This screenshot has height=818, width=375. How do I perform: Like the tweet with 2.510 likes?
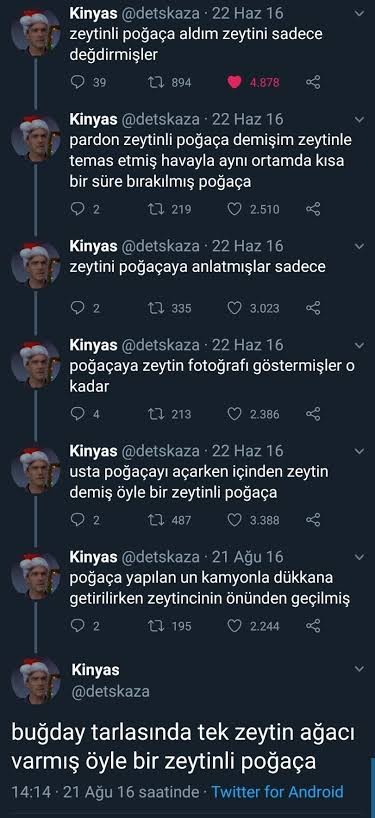(235, 209)
